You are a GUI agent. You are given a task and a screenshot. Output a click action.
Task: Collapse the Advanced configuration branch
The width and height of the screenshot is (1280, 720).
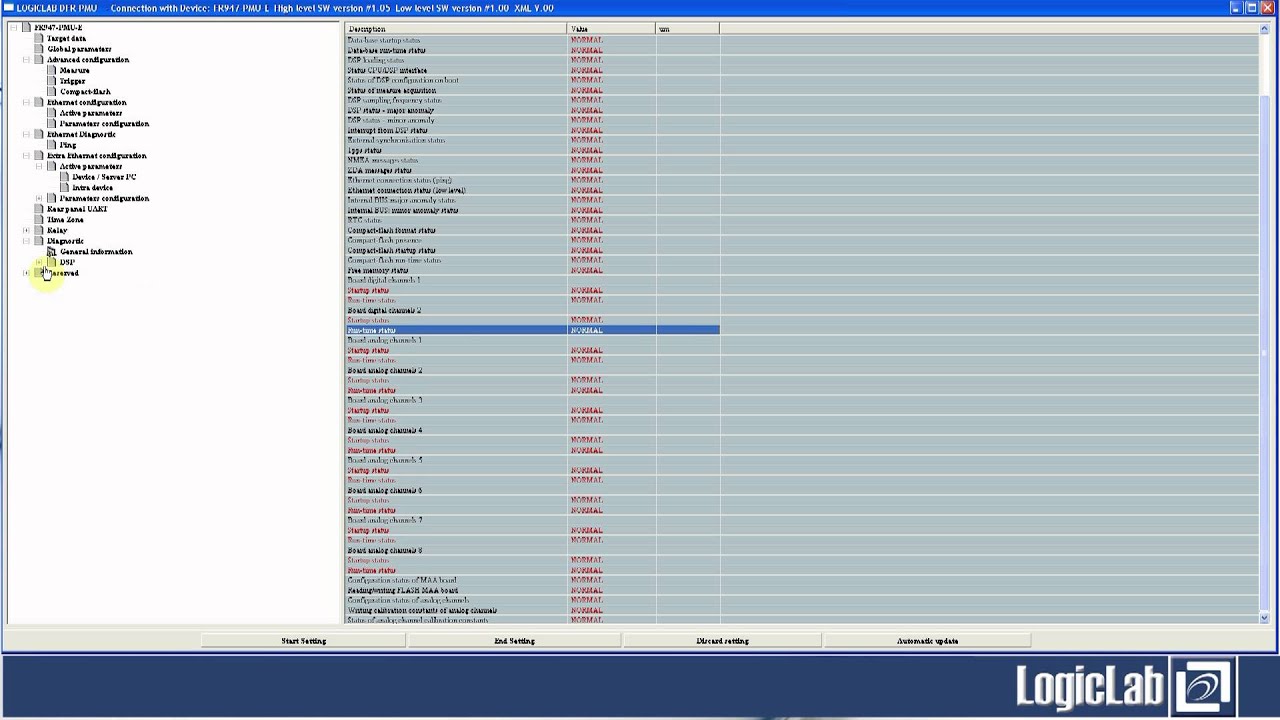coord(26,60)
